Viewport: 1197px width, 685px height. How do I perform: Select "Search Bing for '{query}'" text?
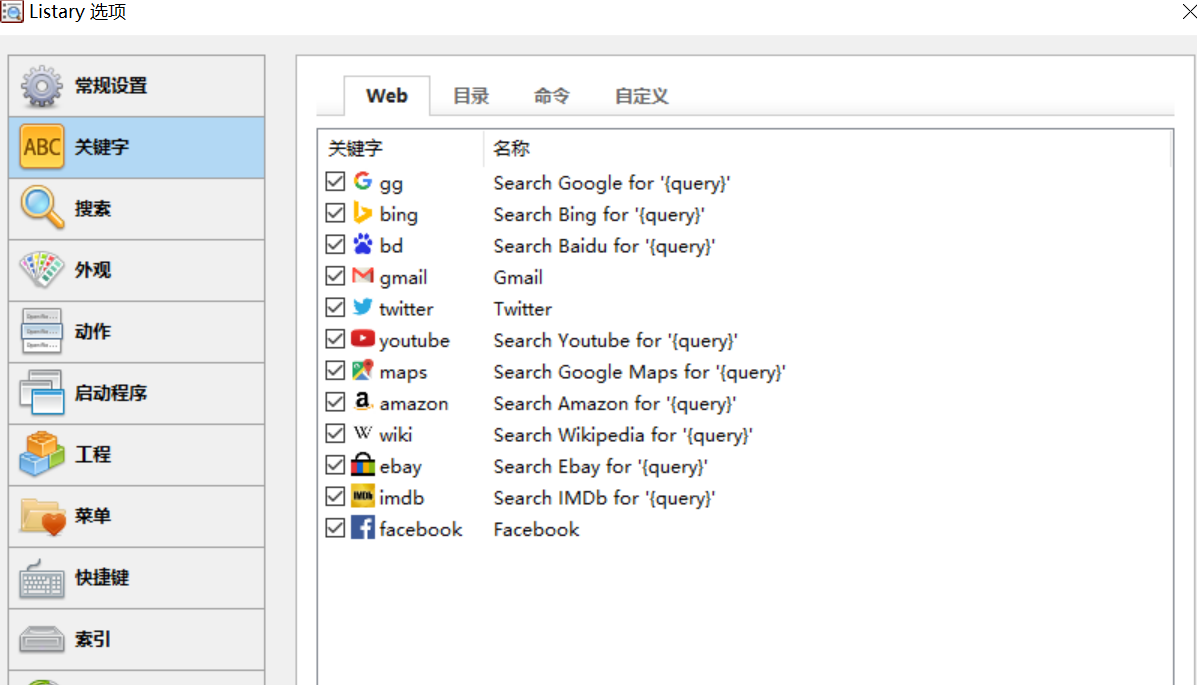(599, 215)
